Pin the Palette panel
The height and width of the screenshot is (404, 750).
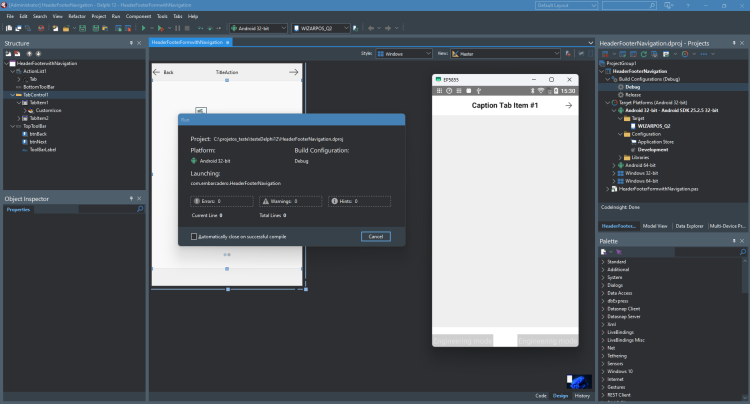point(734,241)
